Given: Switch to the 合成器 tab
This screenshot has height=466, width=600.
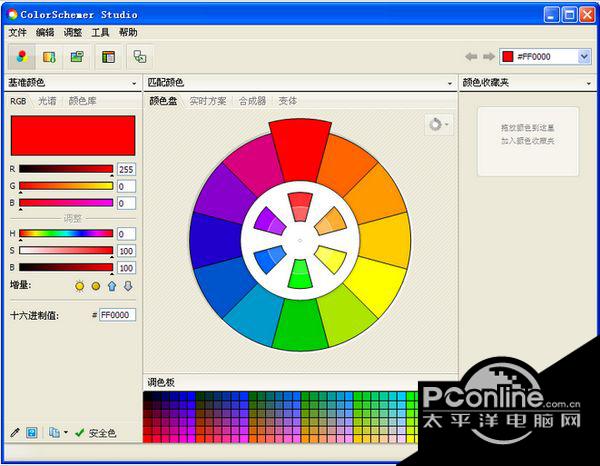Looking at the screenshot, I should (252, 101).
